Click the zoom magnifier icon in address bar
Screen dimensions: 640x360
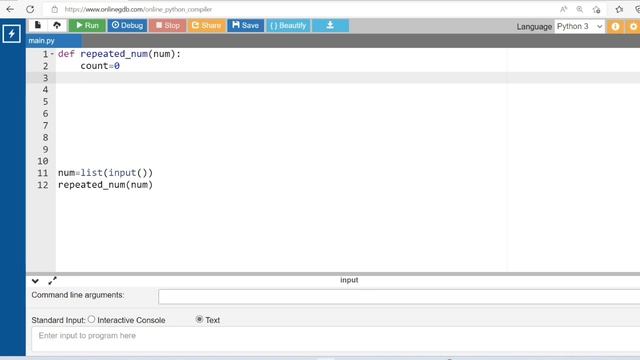pos(580,9)
